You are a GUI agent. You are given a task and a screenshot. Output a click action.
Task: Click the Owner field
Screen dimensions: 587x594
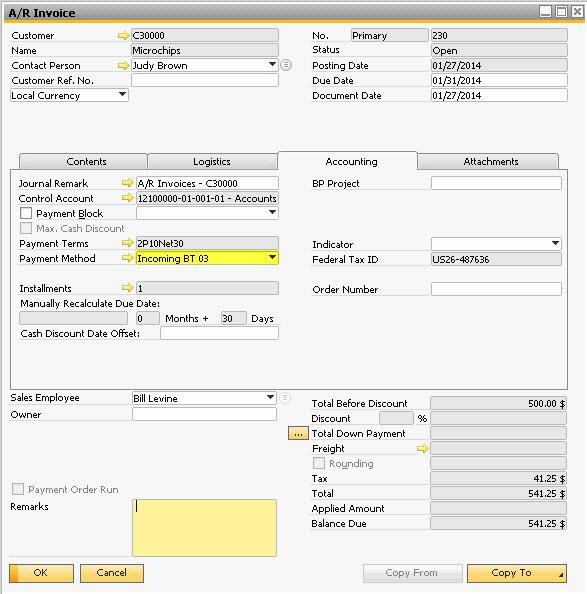click(205, 414)
